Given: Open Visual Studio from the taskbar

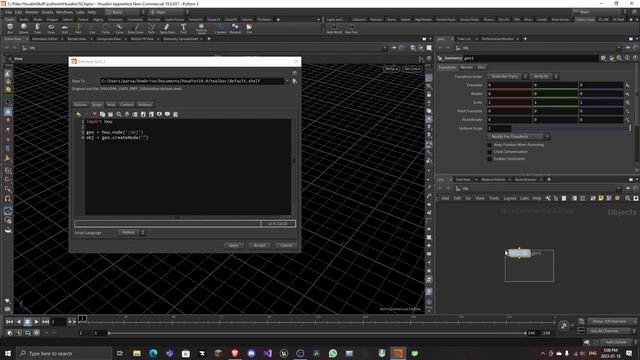Looking at the screenshot, I should click(x=267, y=353).
